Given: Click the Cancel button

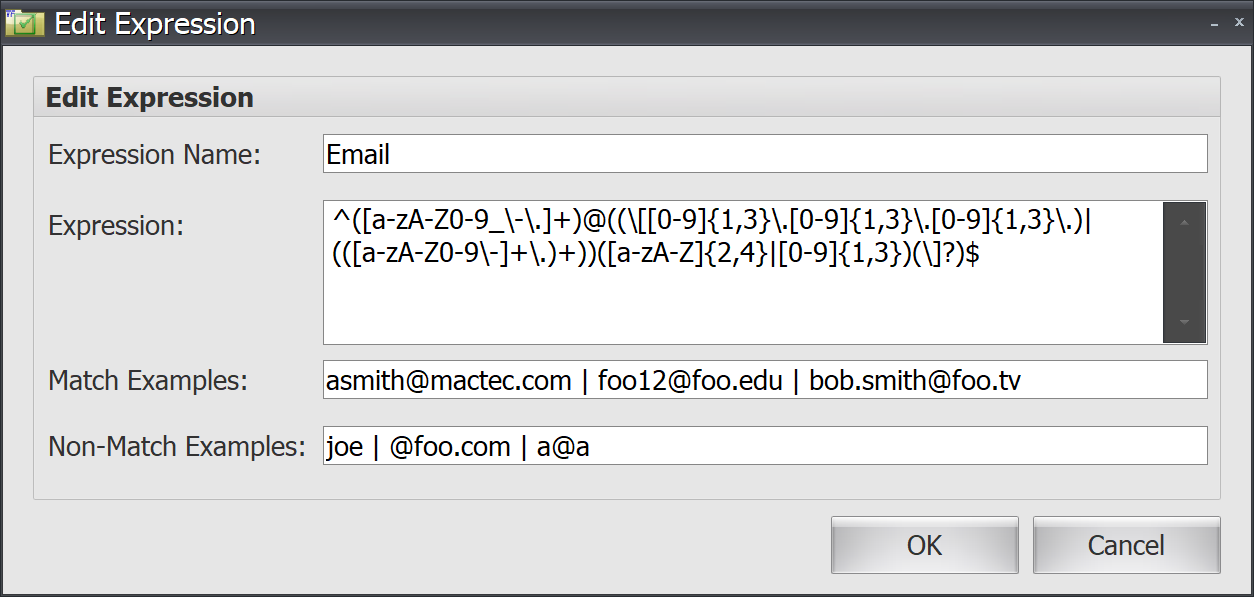Looking at the screenshot, I should (x=1126, y=545).
